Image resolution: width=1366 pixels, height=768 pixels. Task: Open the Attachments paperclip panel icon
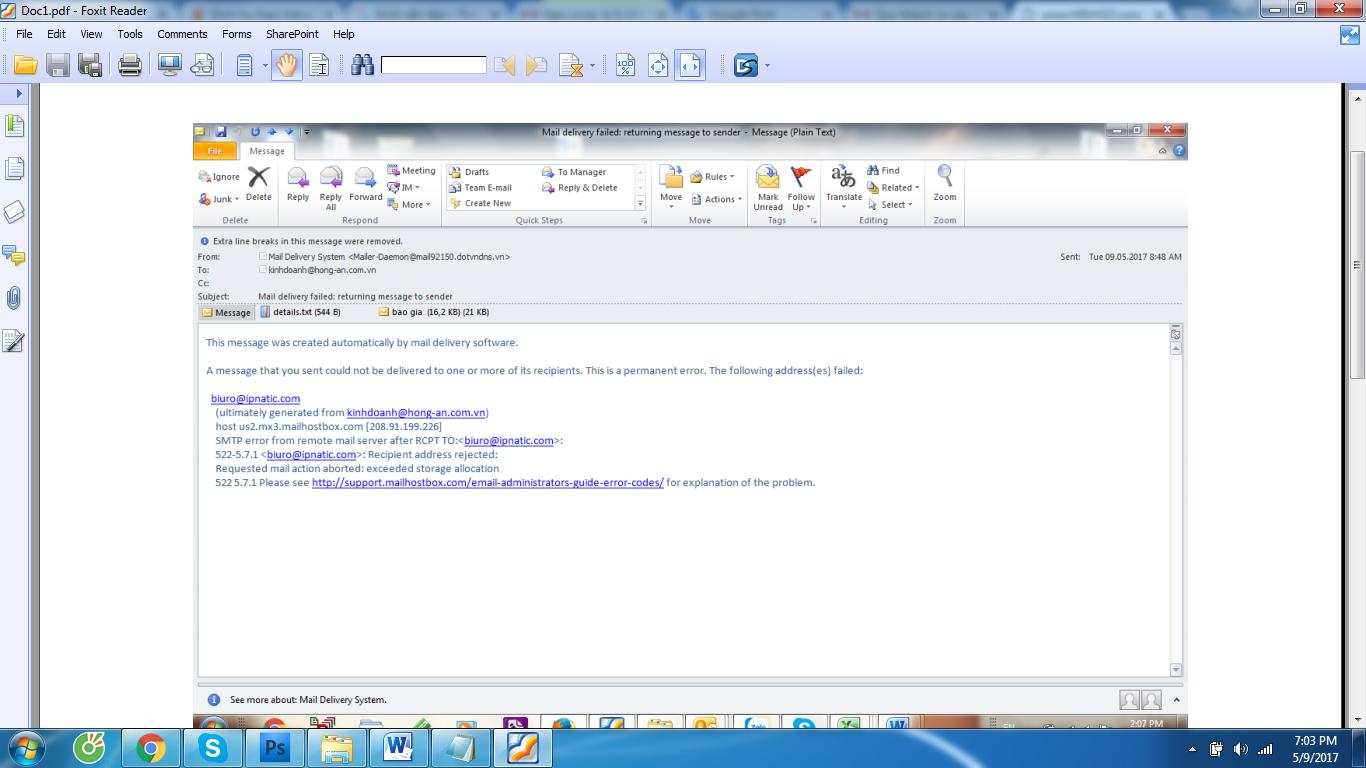pyautogui.click(x=14, y=298)
